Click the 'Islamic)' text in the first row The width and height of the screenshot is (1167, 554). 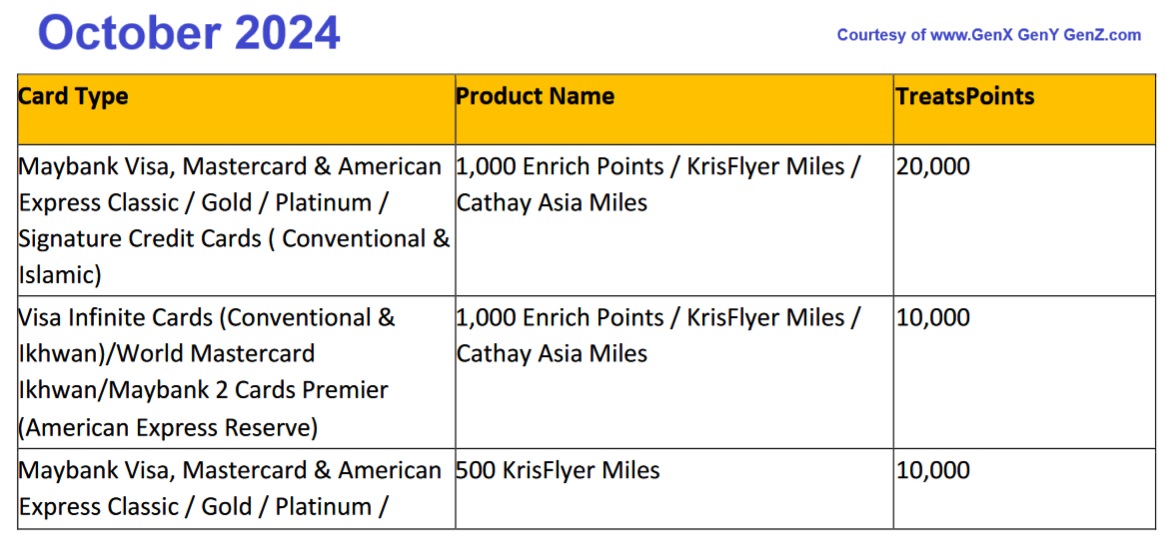[x=60, y=275]
